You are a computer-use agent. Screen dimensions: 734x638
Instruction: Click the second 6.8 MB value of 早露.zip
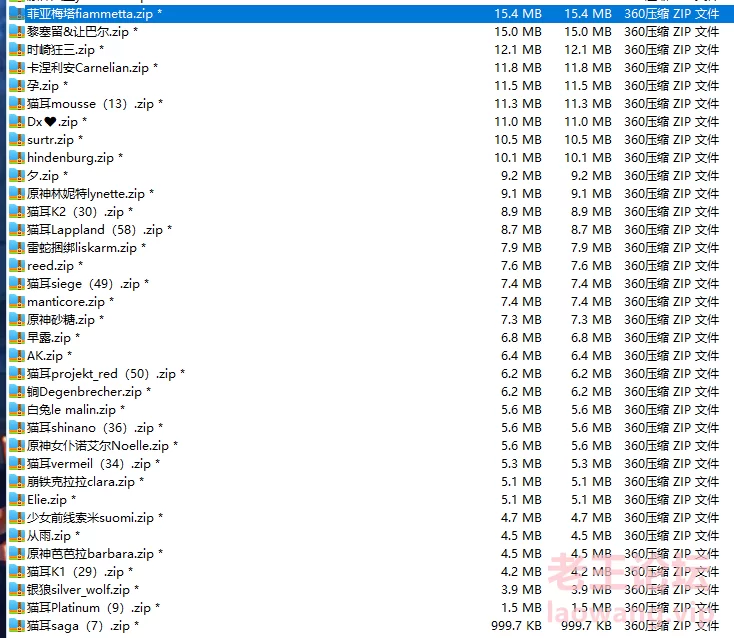click(591, 337)
